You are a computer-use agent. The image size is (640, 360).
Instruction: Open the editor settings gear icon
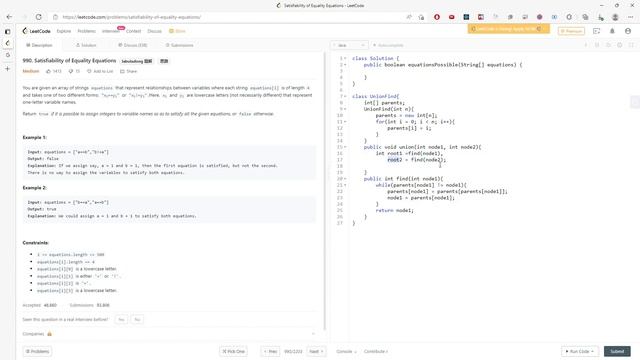click(620, 45)
